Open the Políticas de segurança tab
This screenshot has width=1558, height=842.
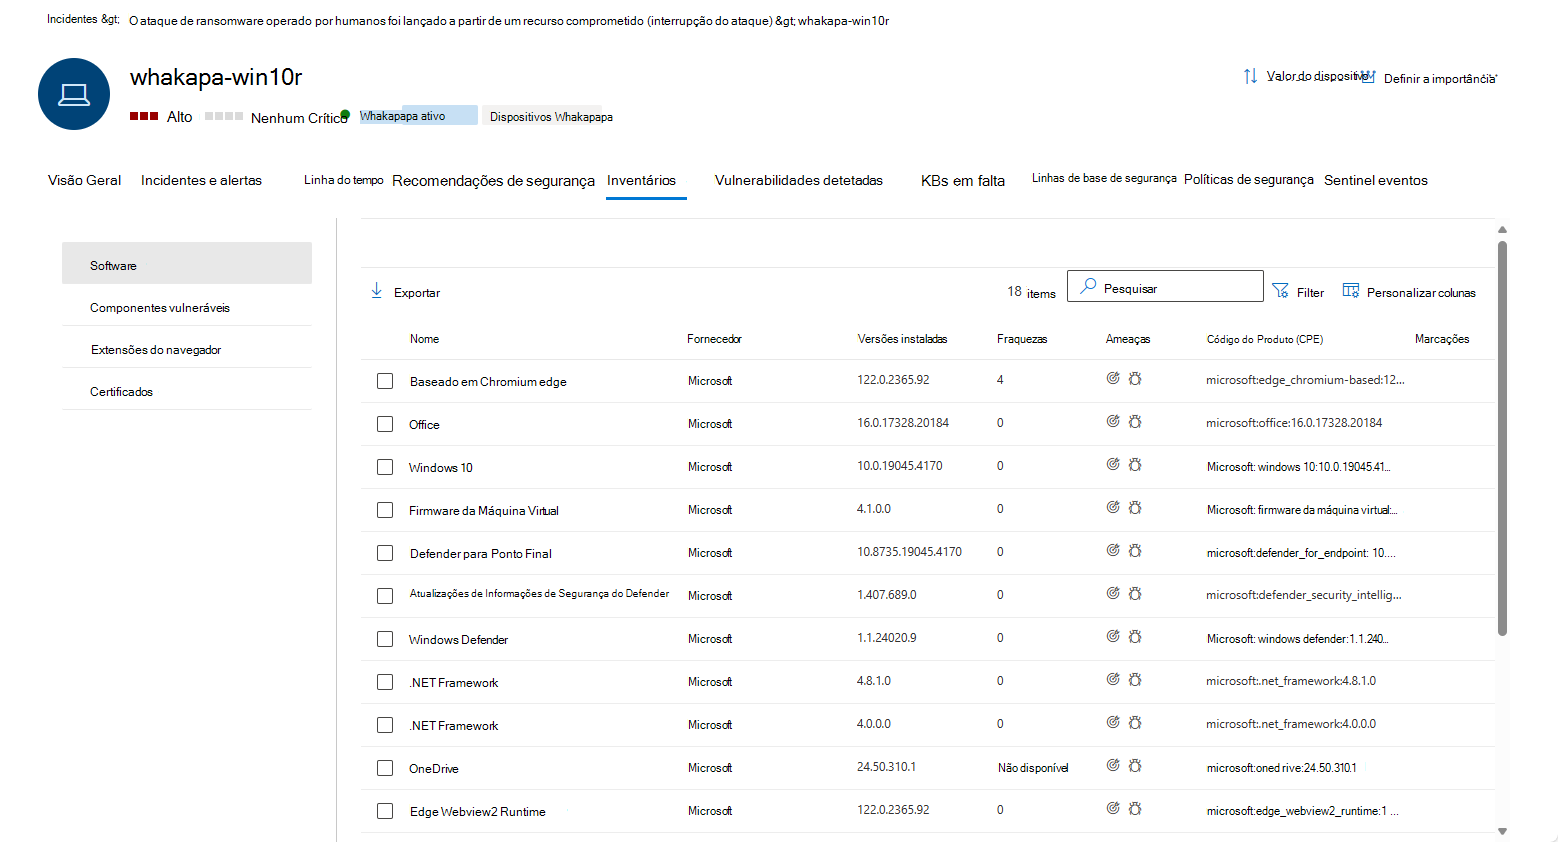tap(1249, 180)
